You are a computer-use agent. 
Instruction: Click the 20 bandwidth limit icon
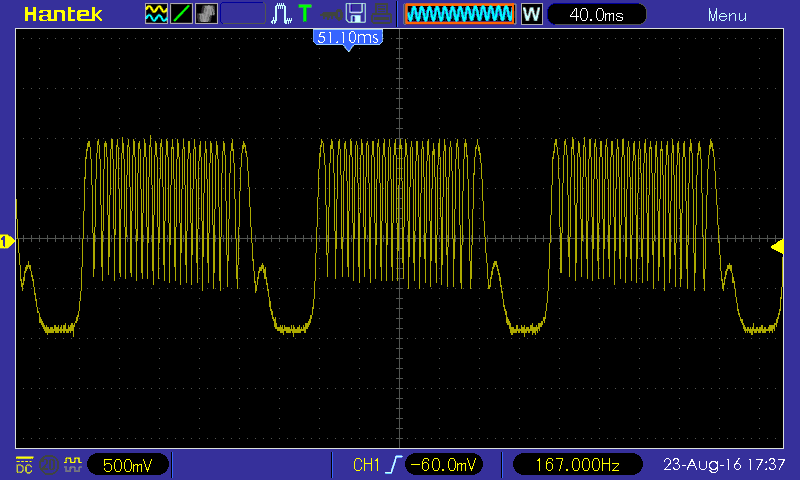(x=48, y=465)
